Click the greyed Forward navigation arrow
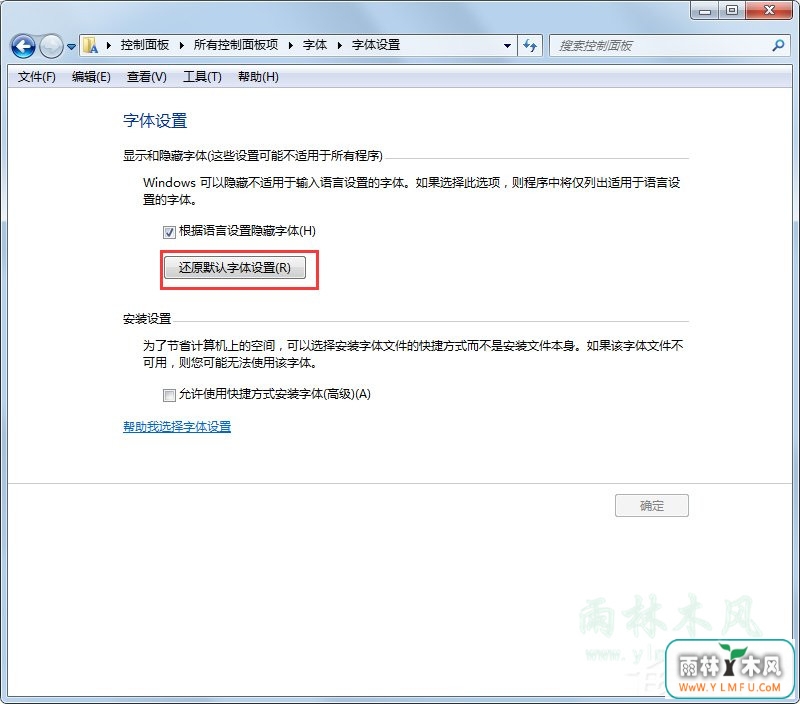800x704 pixels. point(51,46)
